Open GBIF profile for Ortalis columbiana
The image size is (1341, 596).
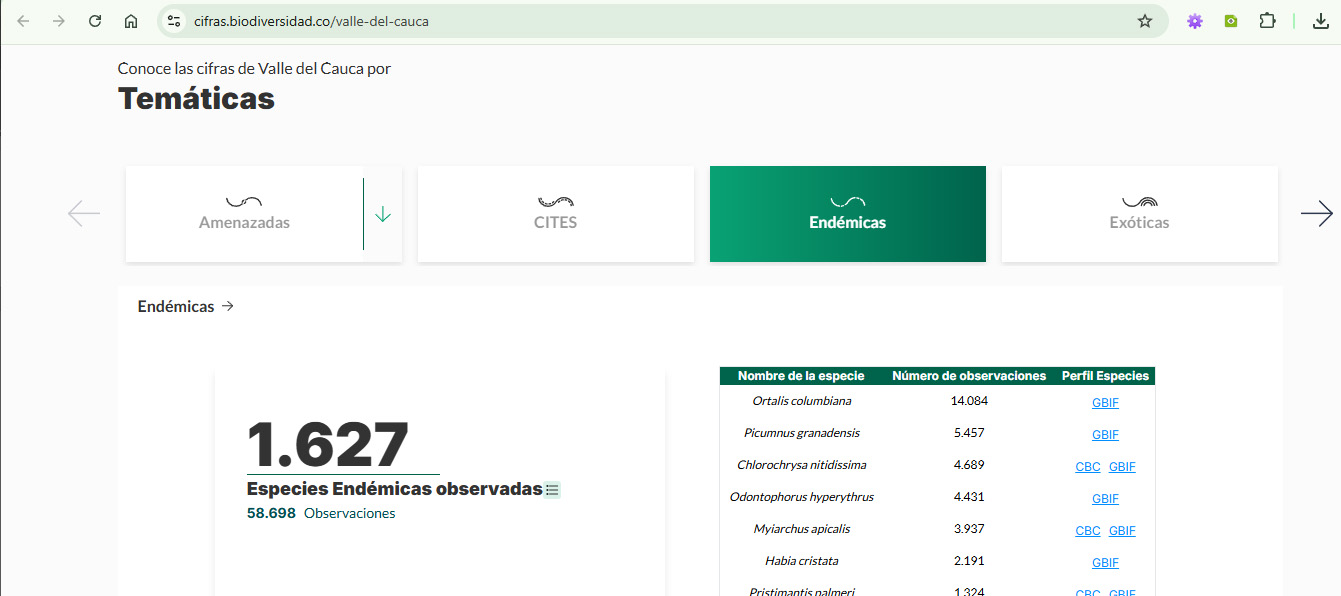pyautogui.click(x=1105, y=403)
